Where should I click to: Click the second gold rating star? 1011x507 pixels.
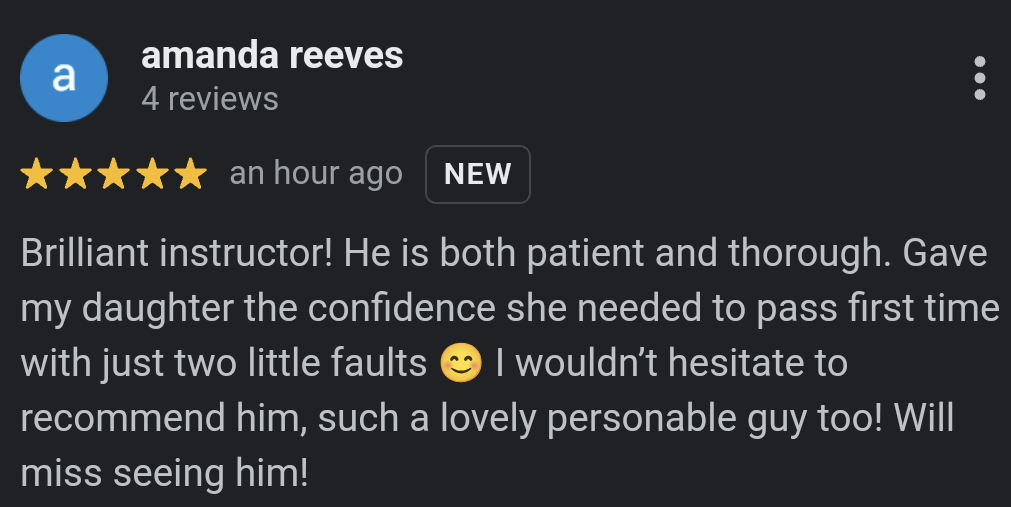[75, 175]
